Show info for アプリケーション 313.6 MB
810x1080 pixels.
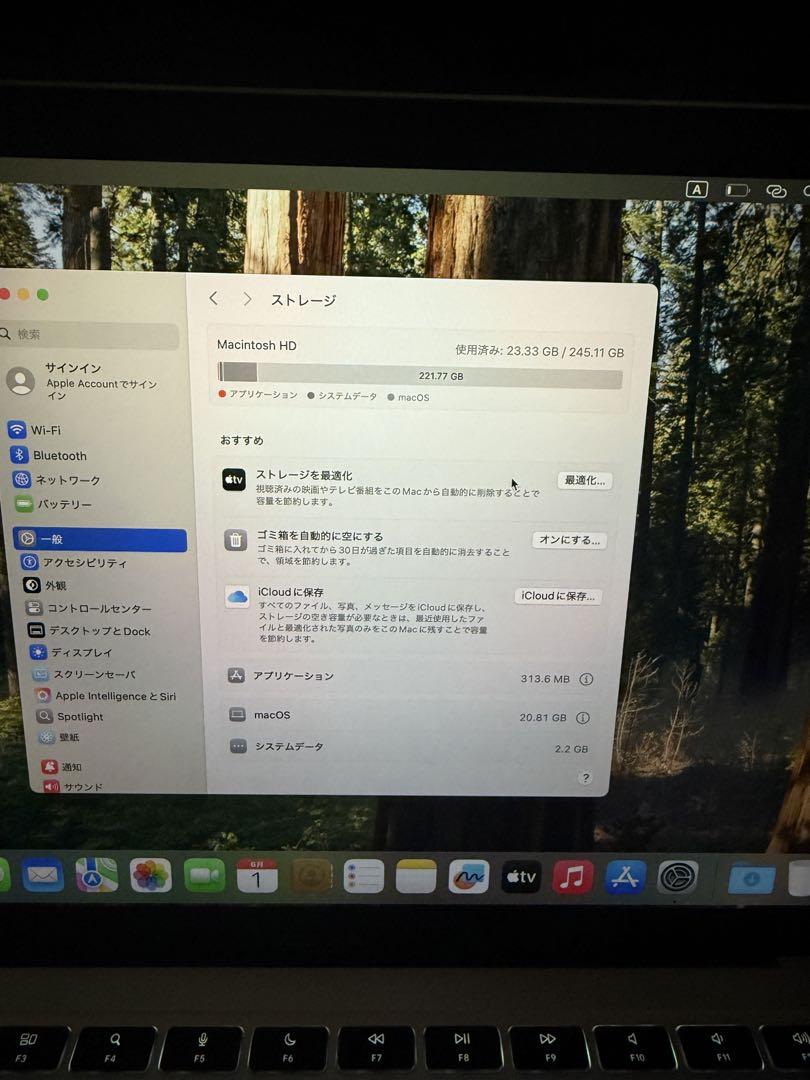586,679
